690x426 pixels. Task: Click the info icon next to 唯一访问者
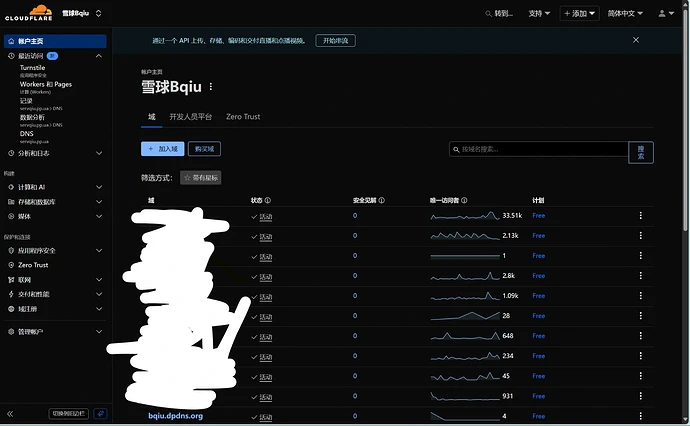tap(465, 200)
